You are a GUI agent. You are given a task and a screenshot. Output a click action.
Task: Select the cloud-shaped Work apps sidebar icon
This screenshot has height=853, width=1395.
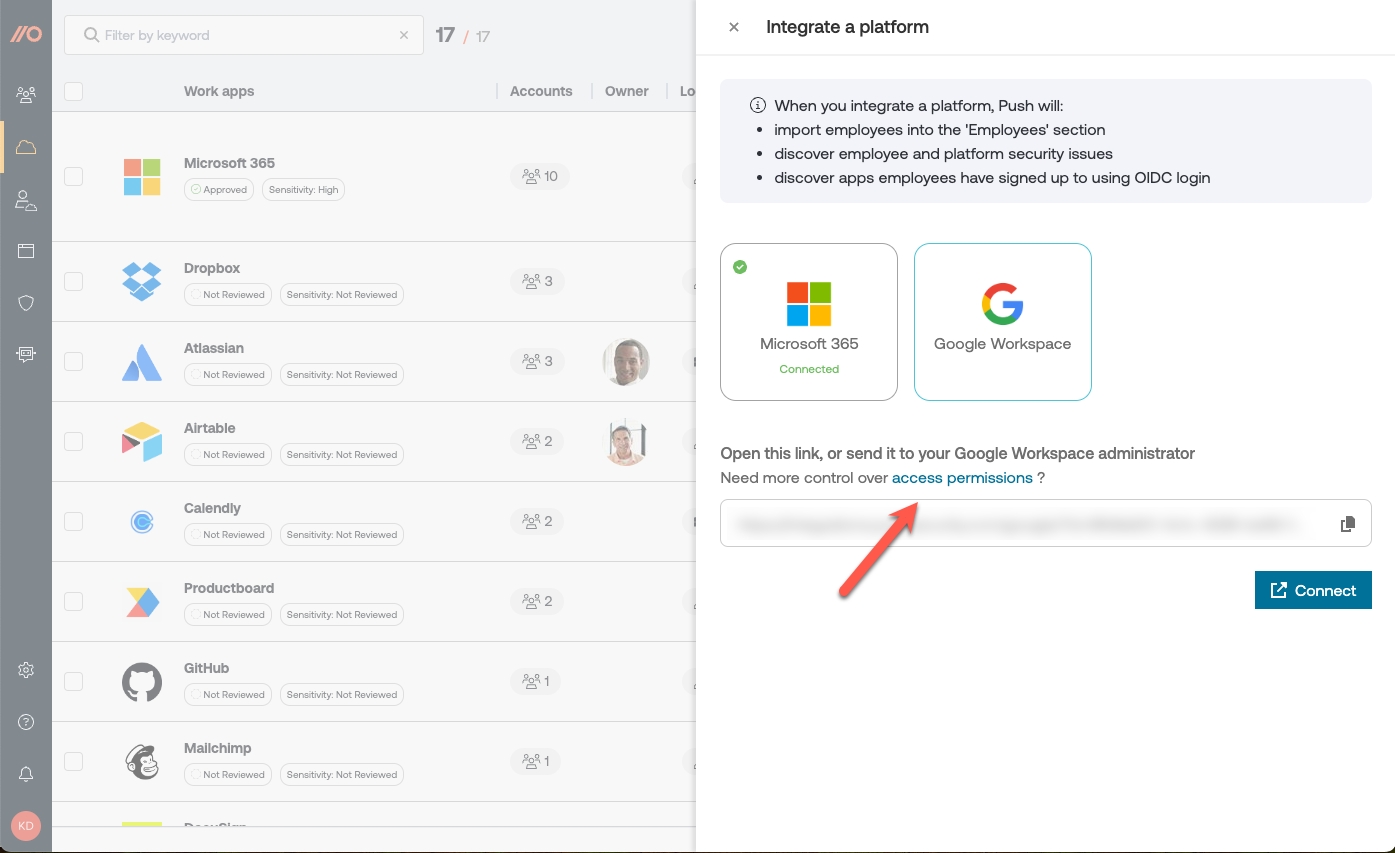point(26,146)
